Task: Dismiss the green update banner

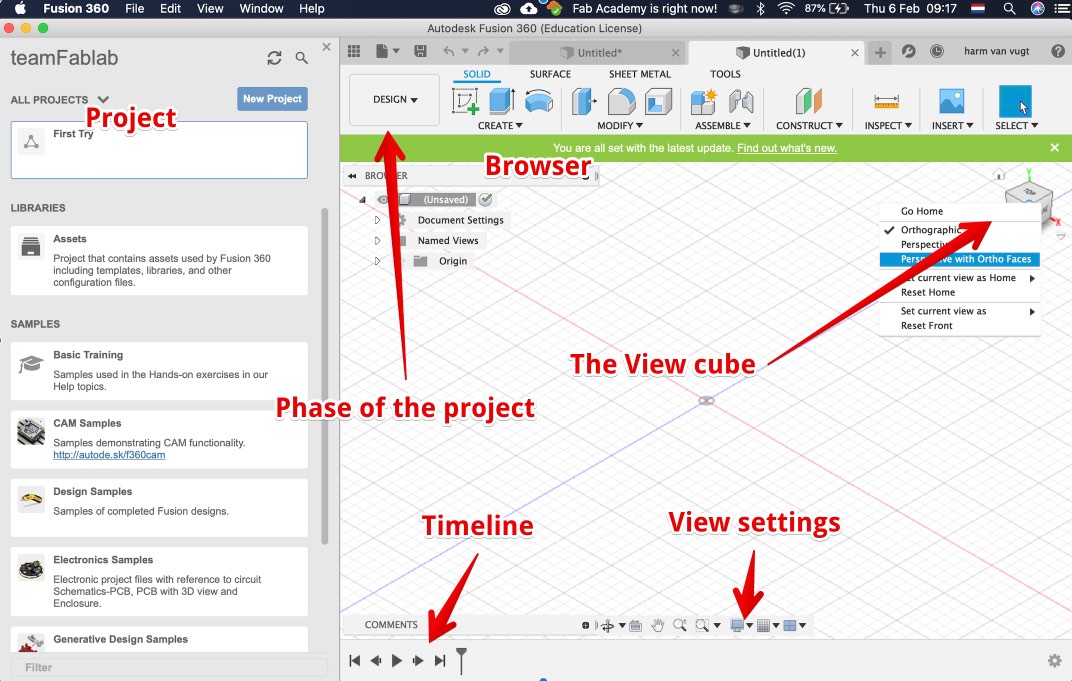Action: pos(1054,148)
